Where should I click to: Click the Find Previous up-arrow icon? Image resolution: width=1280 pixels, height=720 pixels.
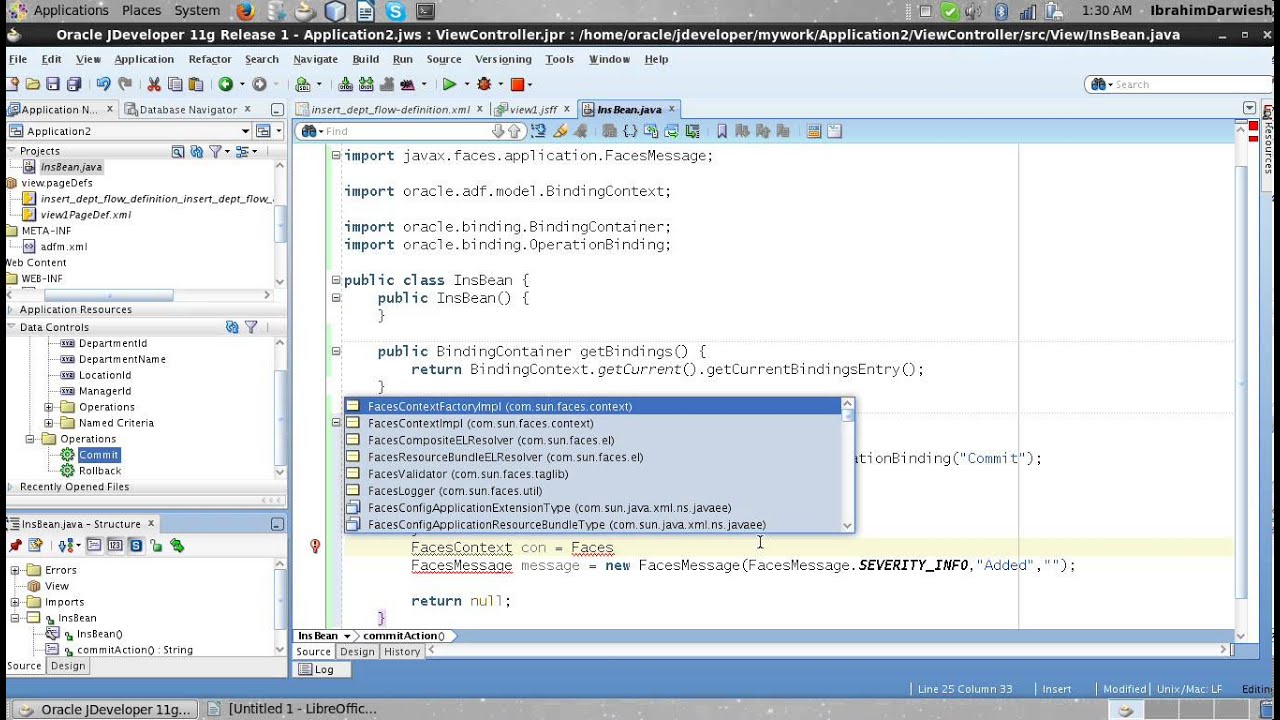point(514,131)
